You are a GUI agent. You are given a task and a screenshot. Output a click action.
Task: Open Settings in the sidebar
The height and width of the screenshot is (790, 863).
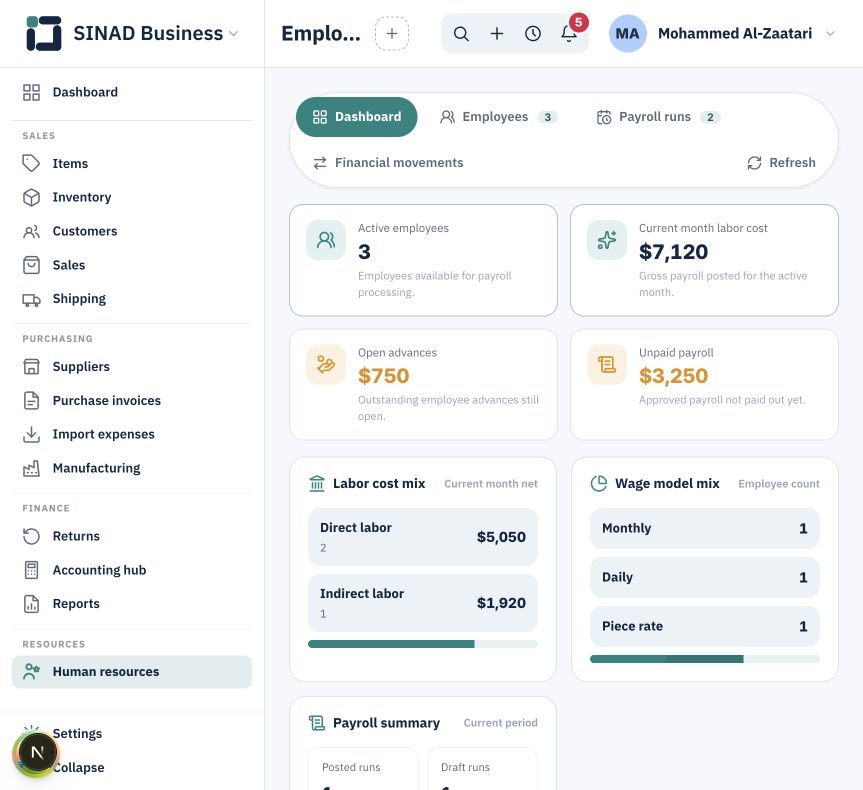point(77,733)
